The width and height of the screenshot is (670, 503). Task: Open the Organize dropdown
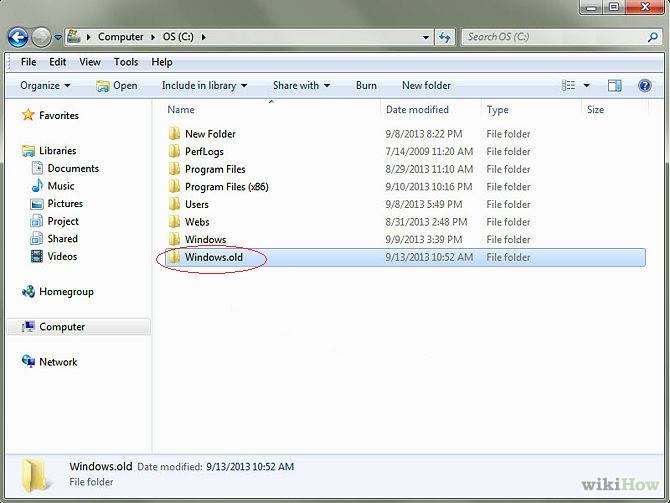click(45, 85)
